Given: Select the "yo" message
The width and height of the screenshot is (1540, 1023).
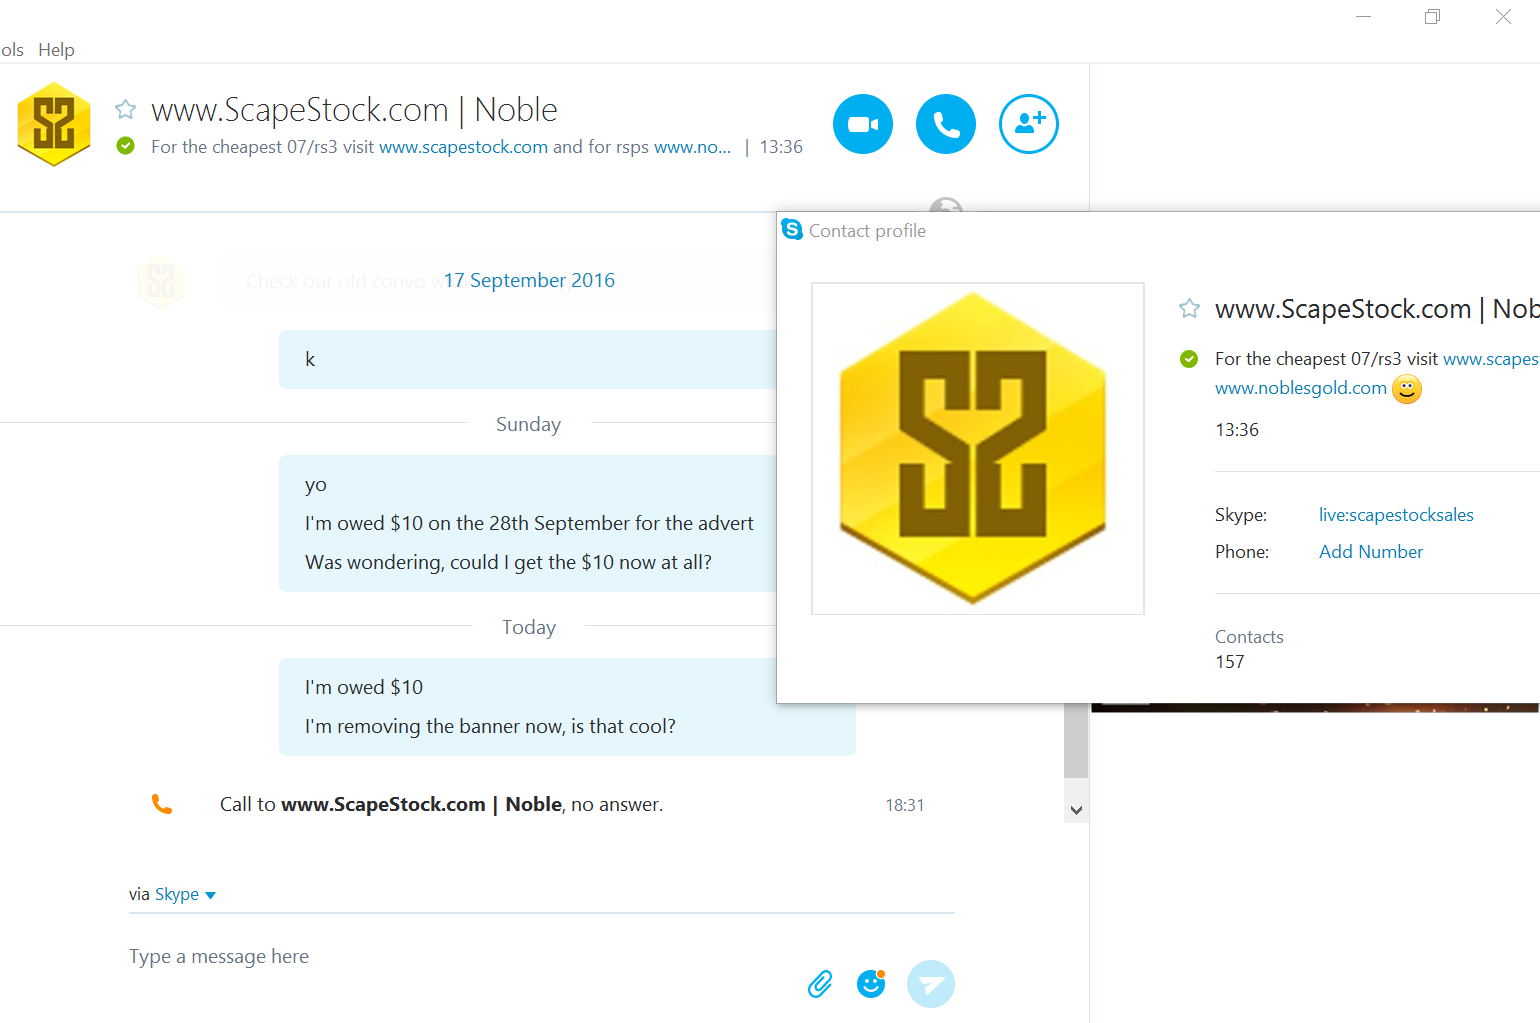Looking at the screenshot, I should click(x=316, y=485).
